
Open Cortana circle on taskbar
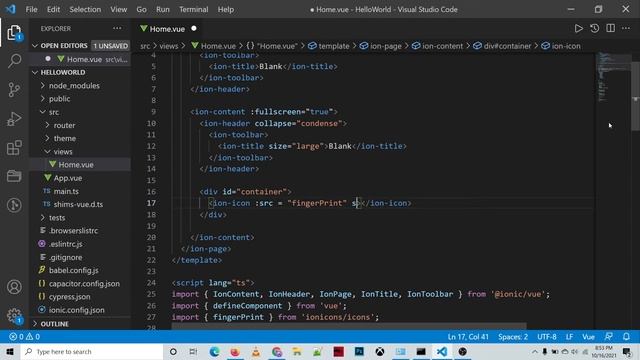point(173,351)
